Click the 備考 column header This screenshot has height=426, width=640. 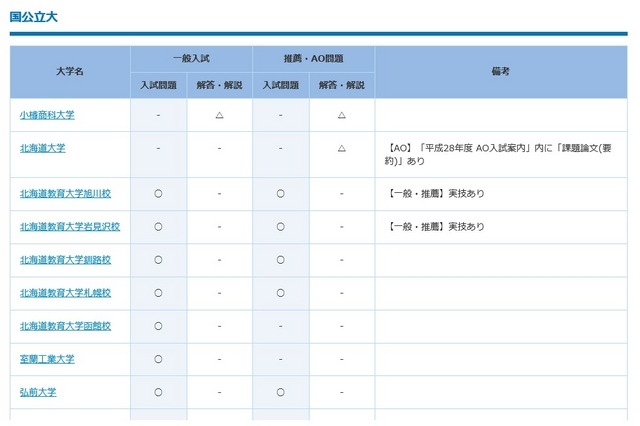click(501, 72)
